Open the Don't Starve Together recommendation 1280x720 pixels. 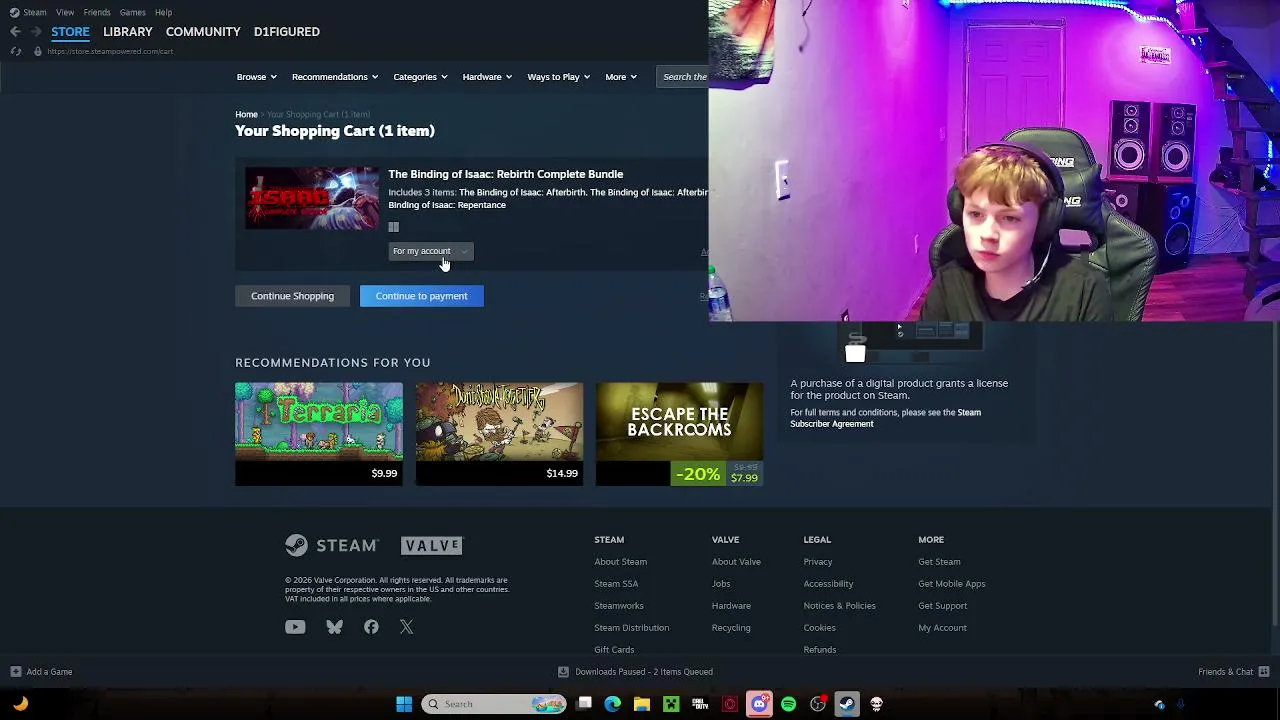coord(499,434)
